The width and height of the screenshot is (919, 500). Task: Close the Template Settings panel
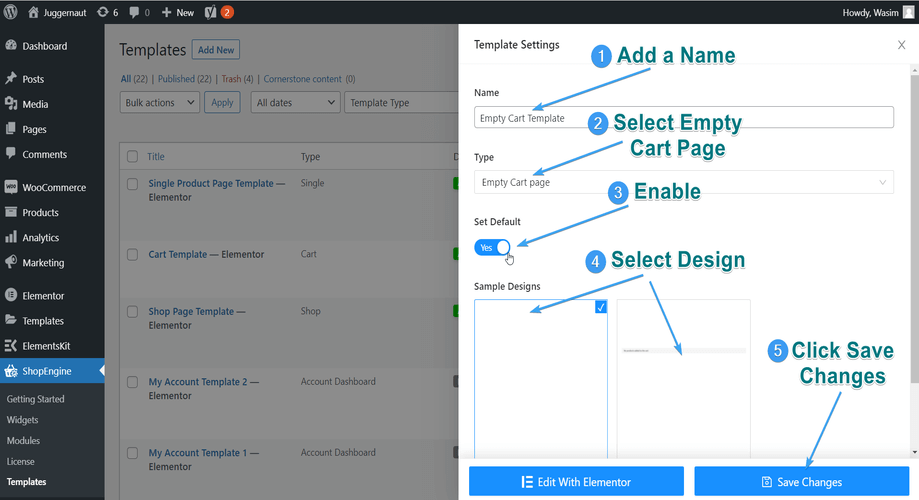click(901, 45)
